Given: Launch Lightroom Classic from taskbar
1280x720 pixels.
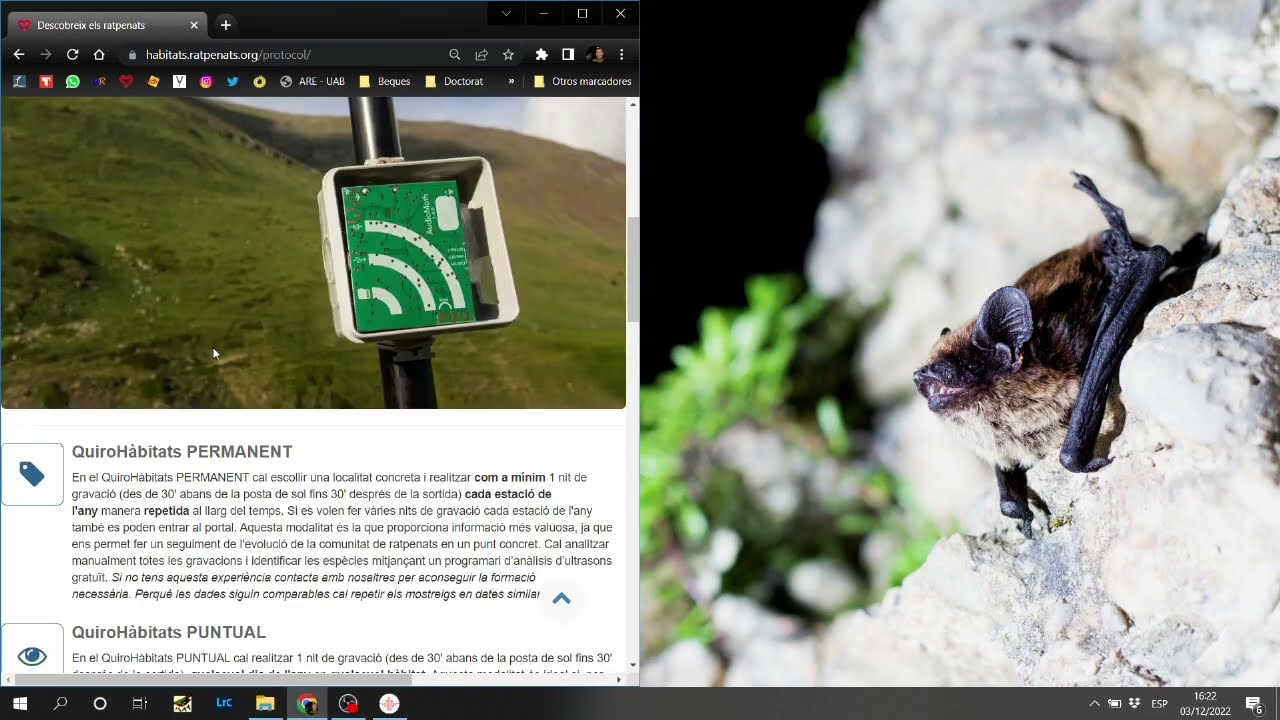Looking at the screenshot, I should click(224, 704).
